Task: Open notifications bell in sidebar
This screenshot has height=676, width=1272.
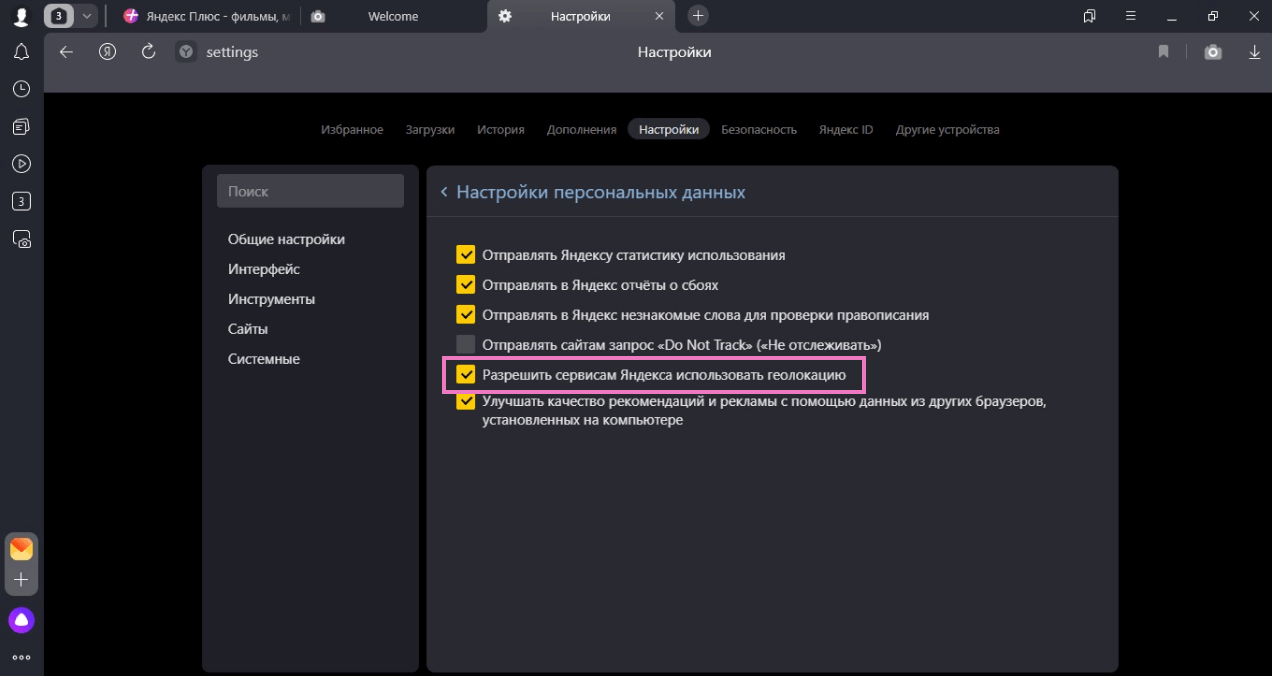Action: coord(21,52)
